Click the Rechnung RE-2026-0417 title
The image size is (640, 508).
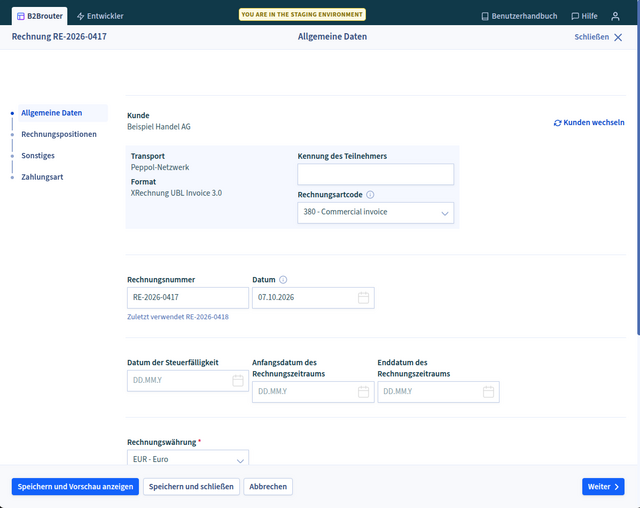point(59,37)
